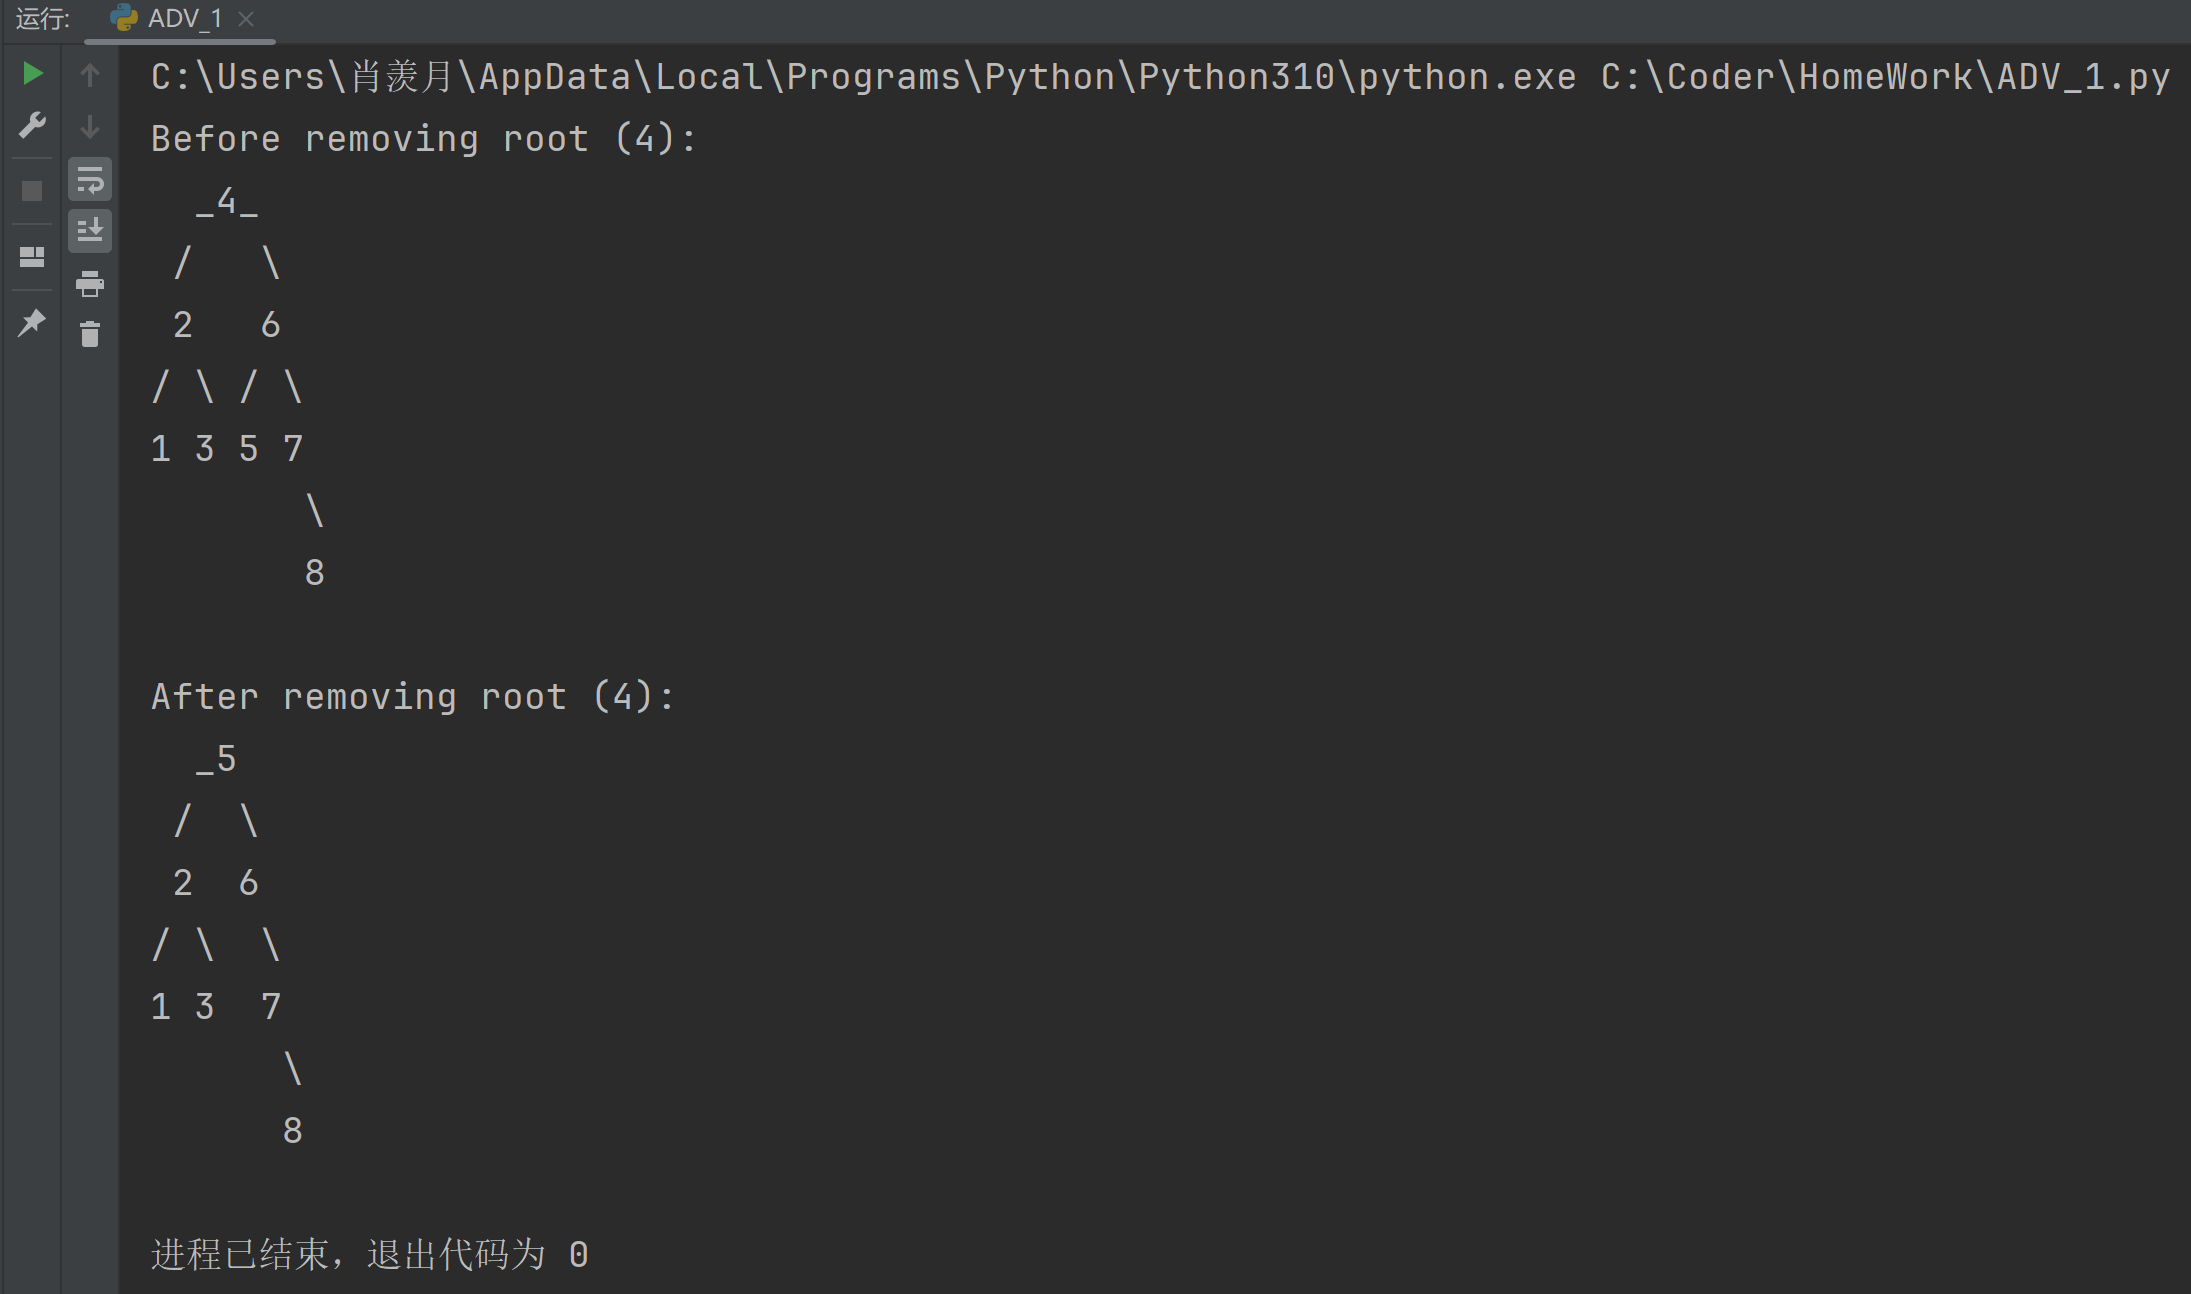This screenshot has height=1294, width=2191.
Task: Click the exit code message line
Action: tap(370, 1254)
